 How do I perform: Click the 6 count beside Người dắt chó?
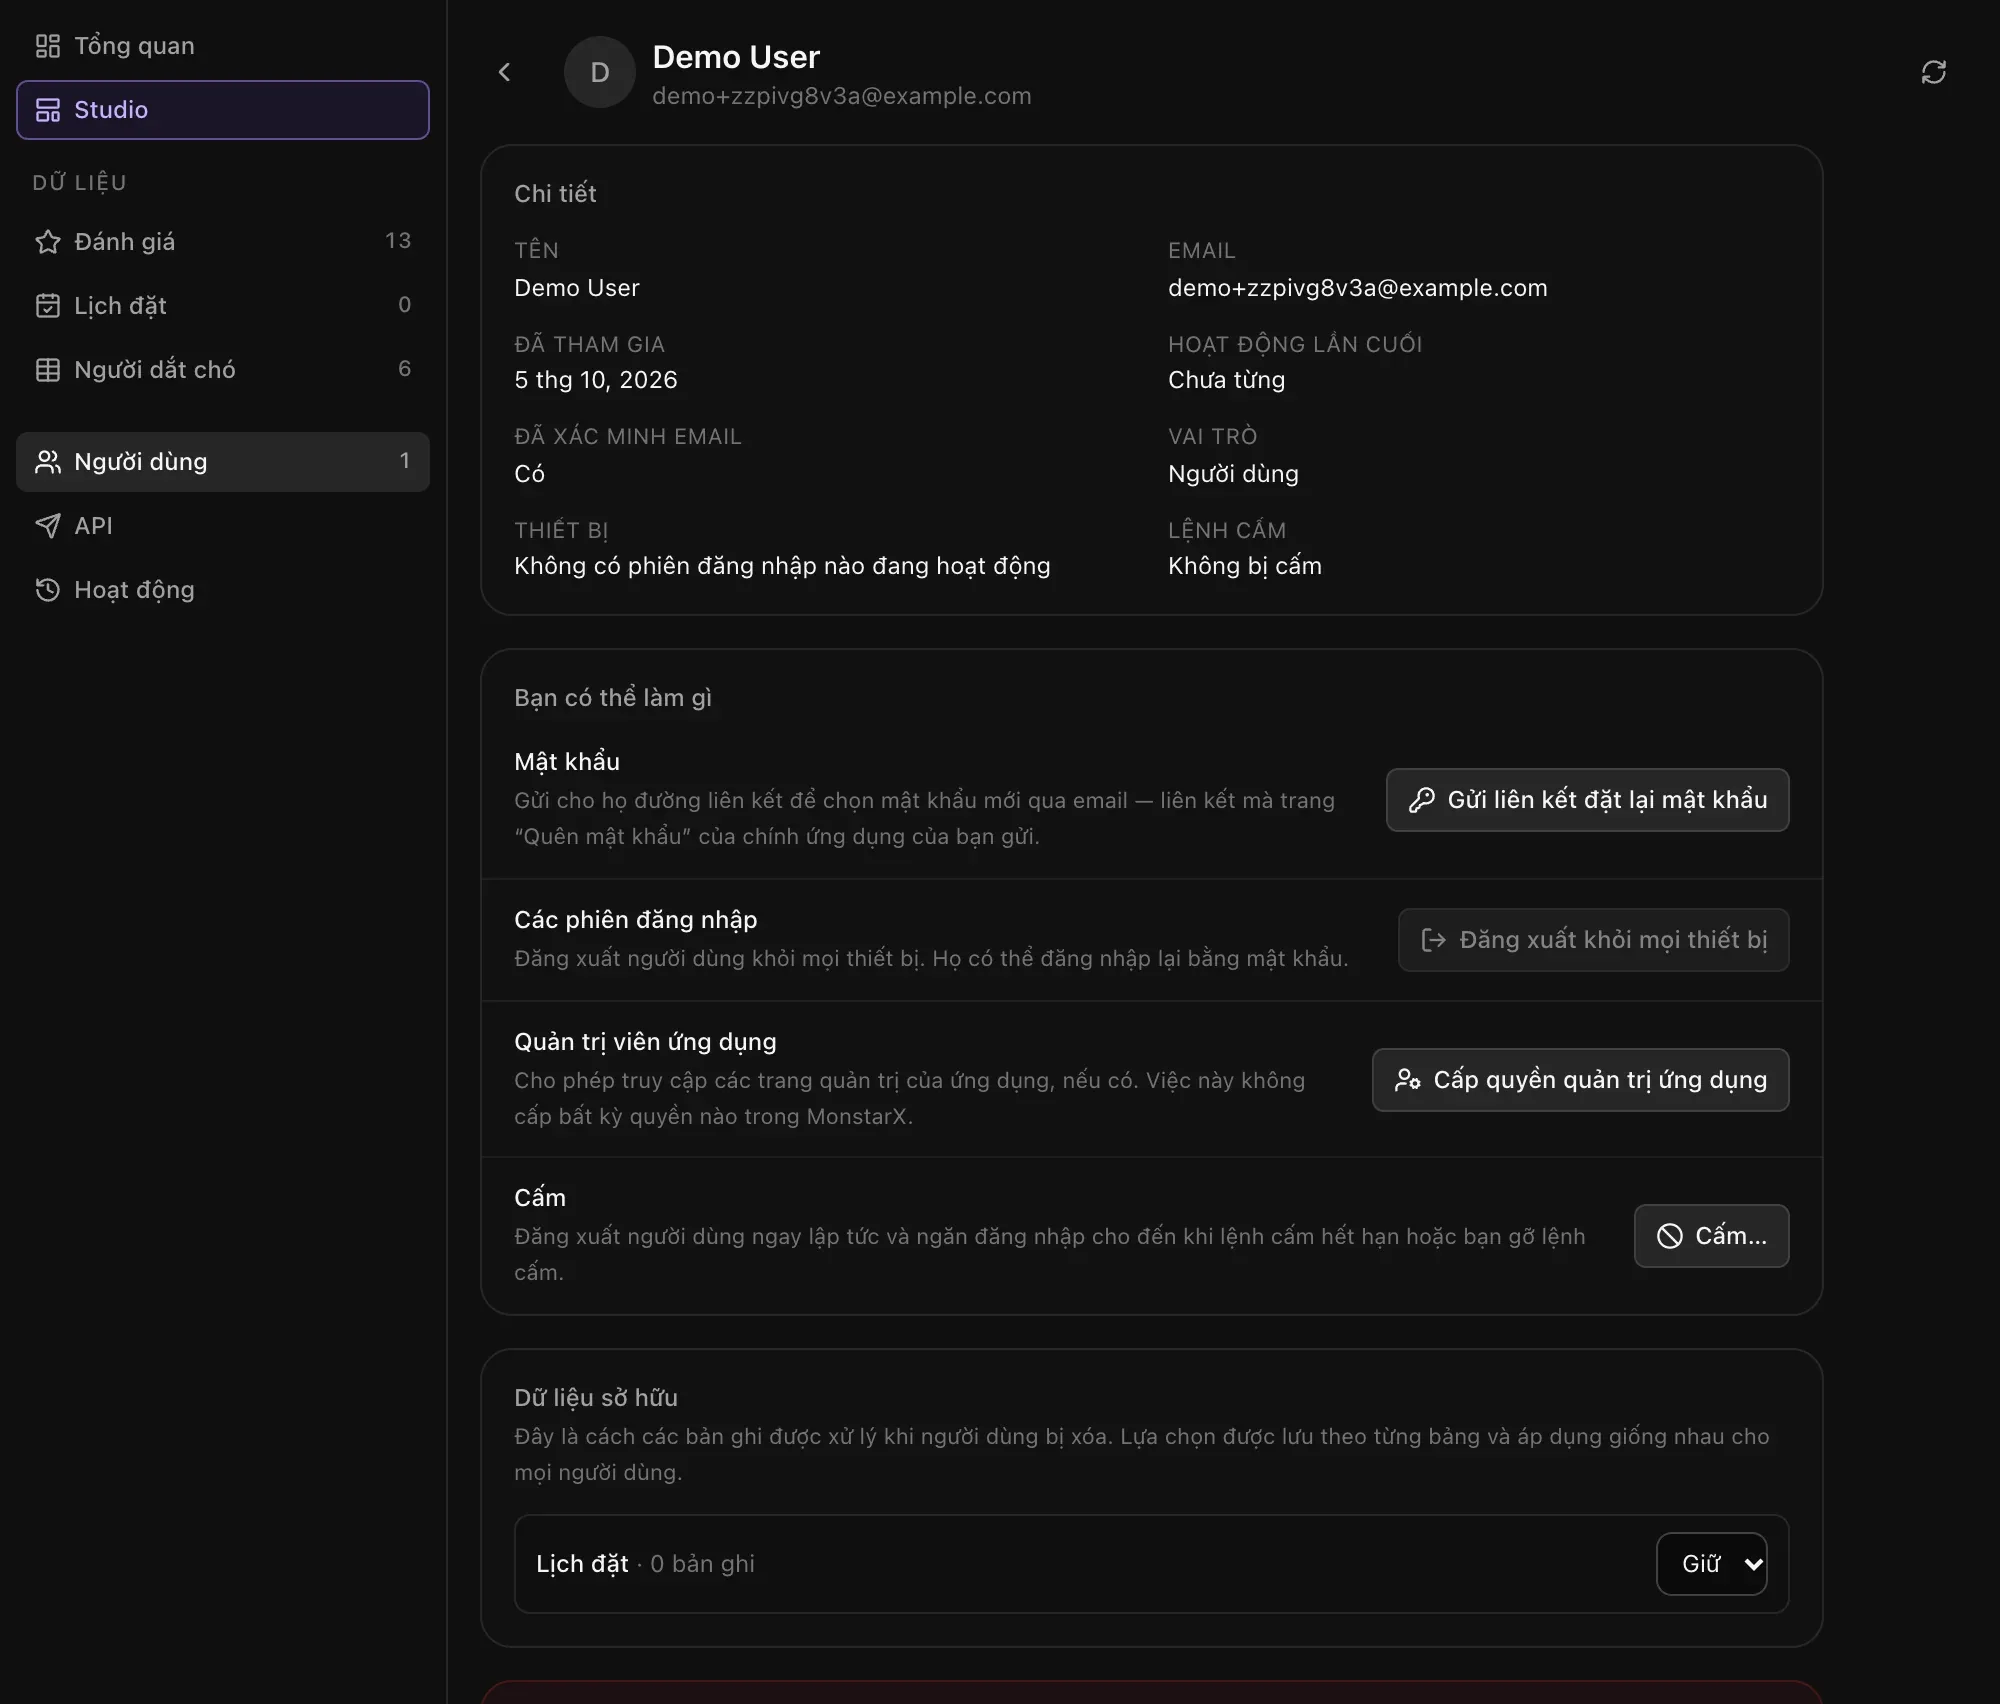click(404, 369)
